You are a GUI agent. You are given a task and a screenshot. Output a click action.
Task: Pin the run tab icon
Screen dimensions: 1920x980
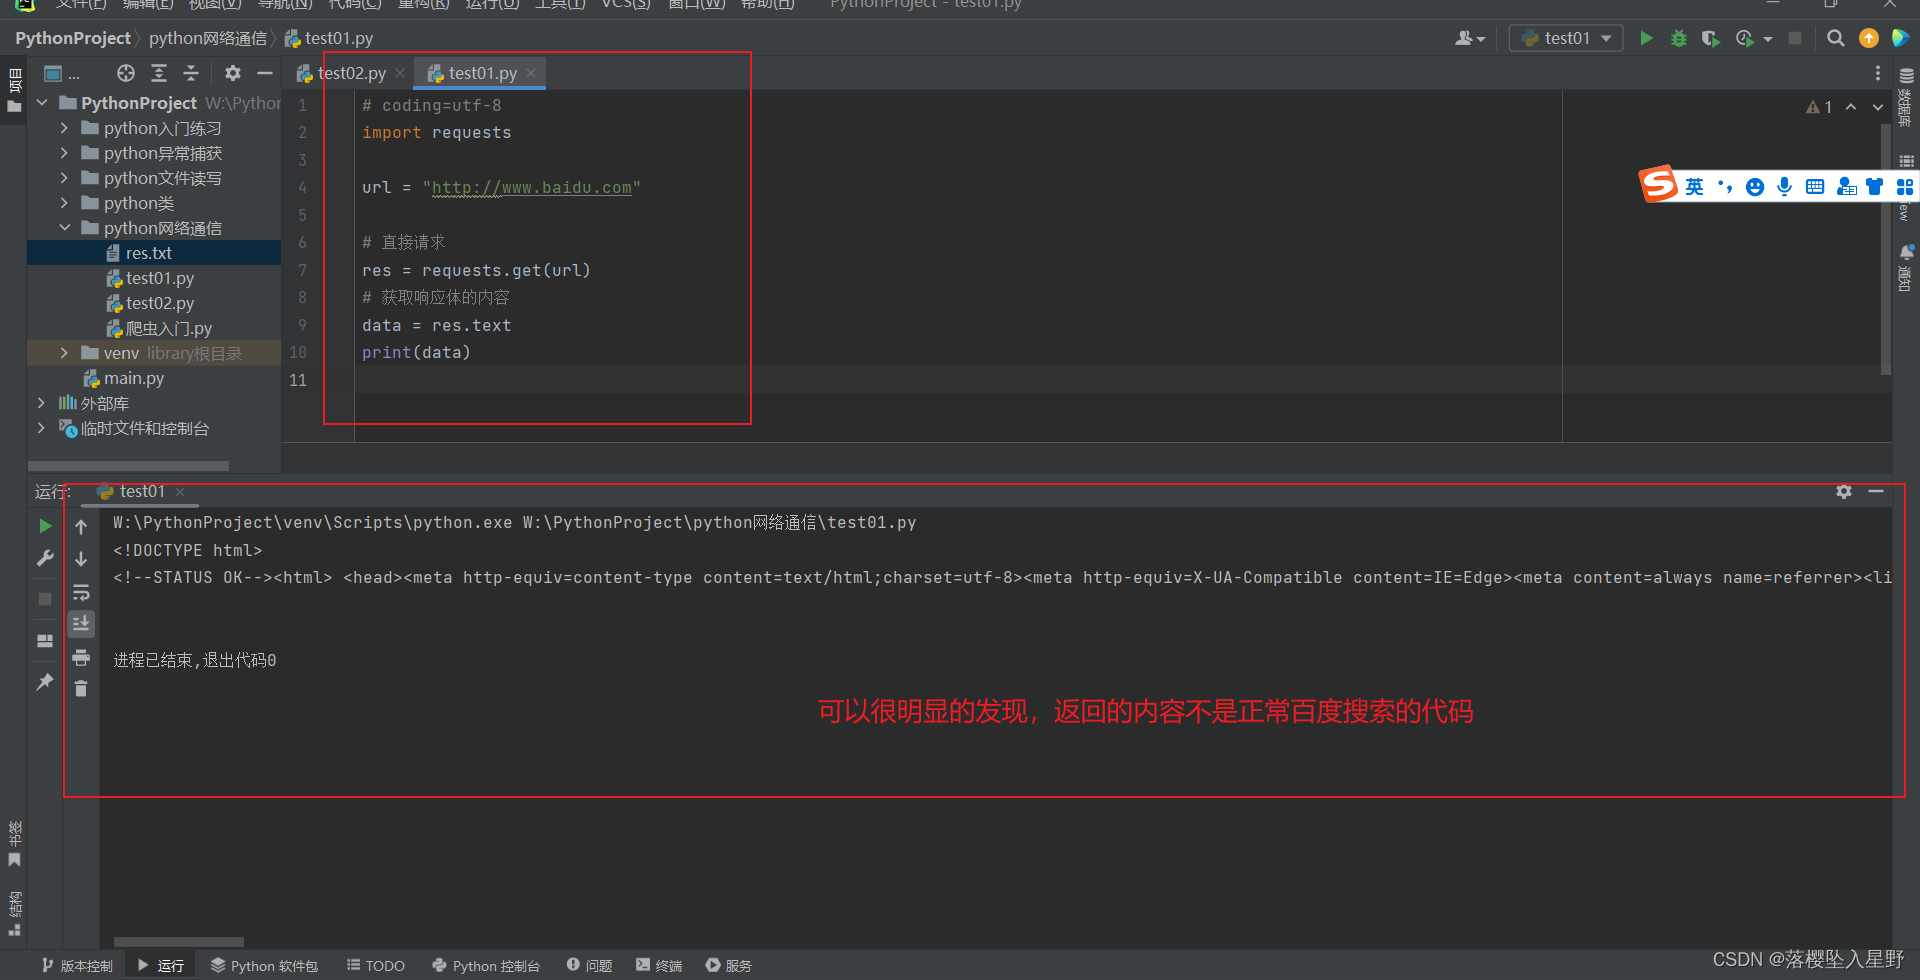[45, 682]
